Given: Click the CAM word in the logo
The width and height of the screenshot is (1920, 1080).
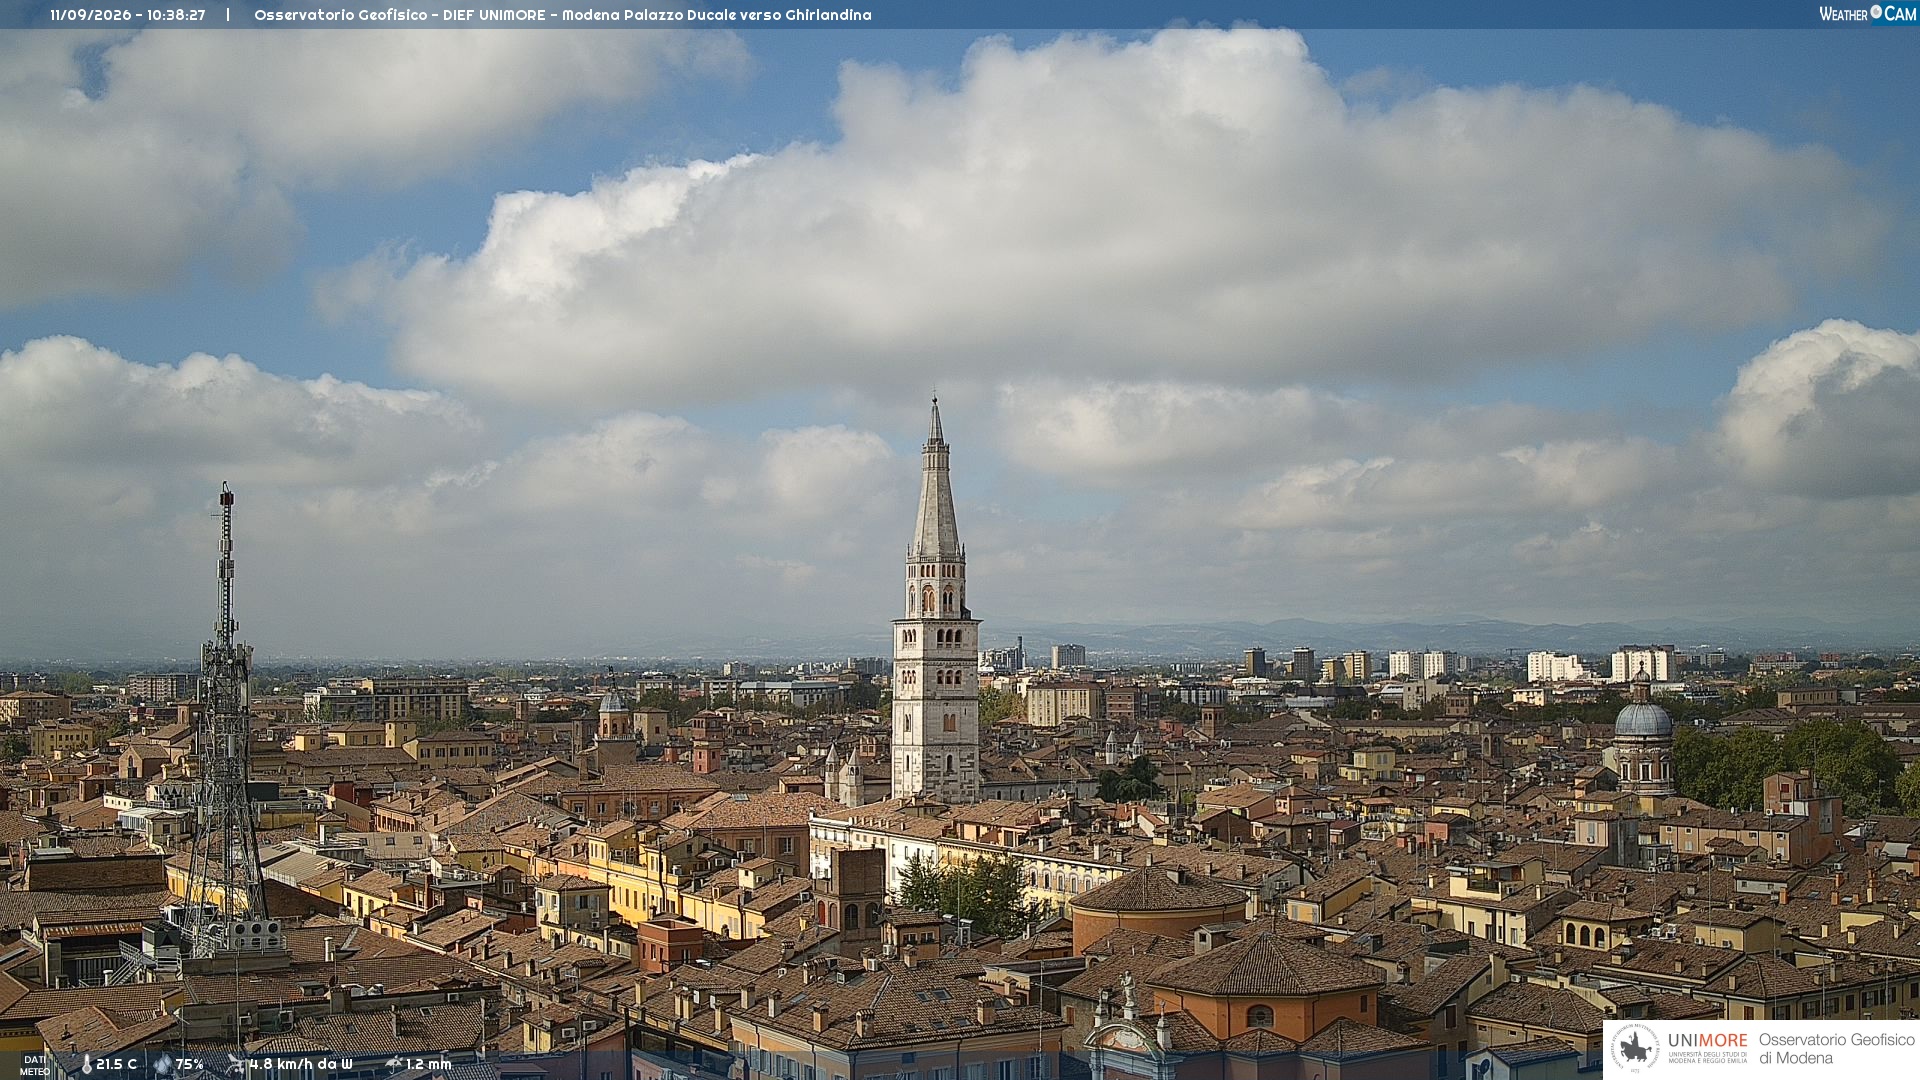Looking at the screenshot, I should point(1900,14).
